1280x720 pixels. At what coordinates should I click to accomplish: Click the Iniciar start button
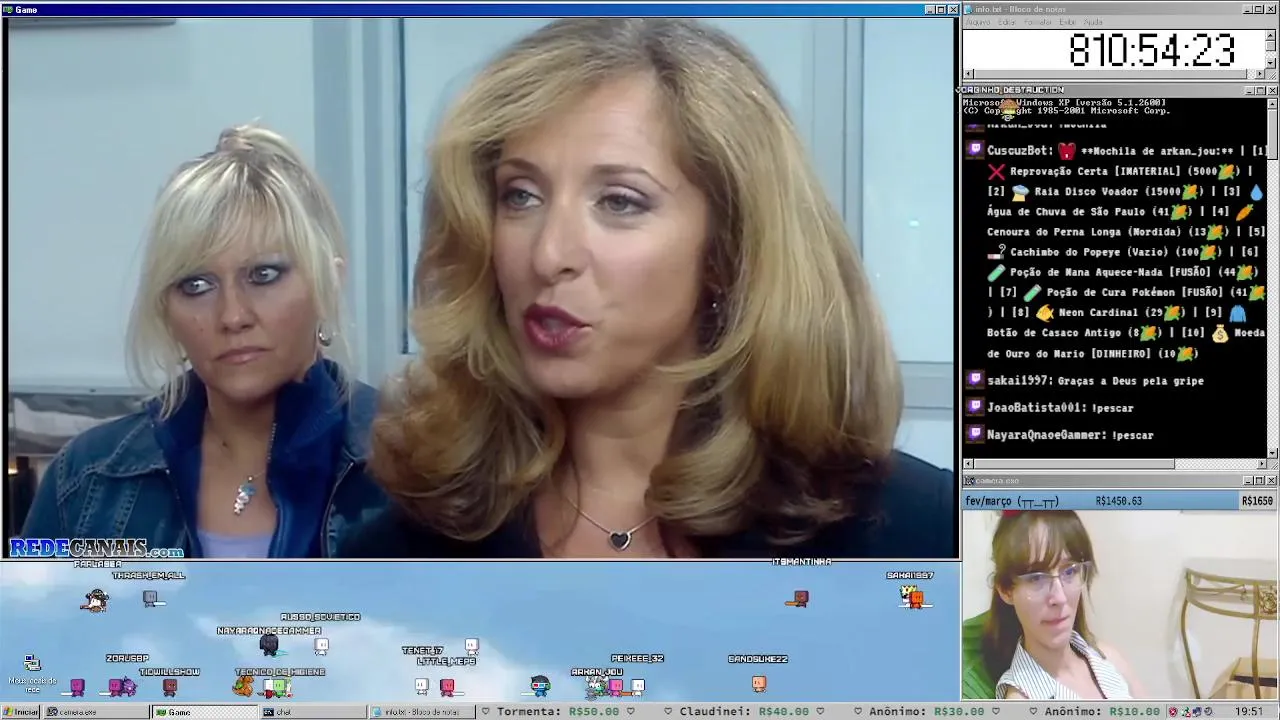tap(20, 712)
